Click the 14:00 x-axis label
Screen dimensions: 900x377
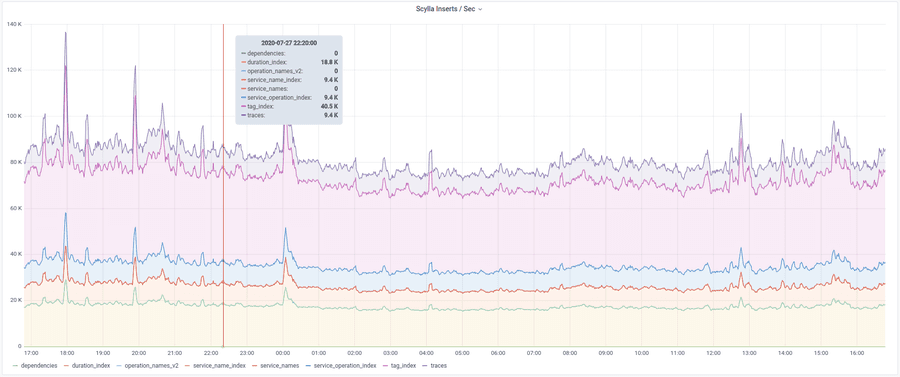point(785,353)
